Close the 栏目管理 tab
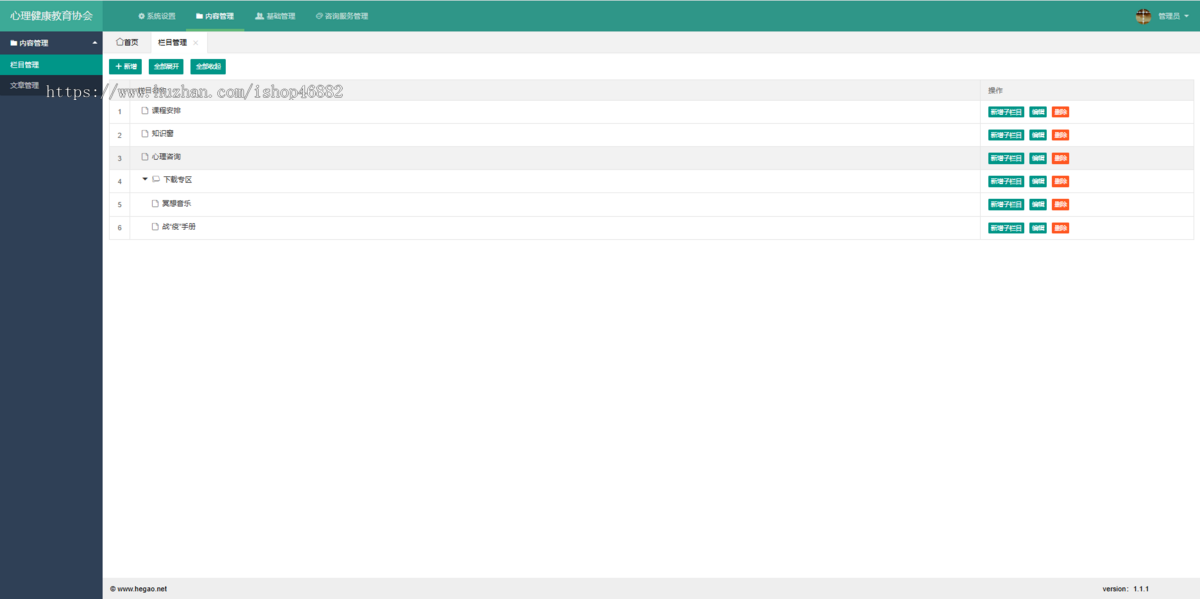 pos(196,43)
